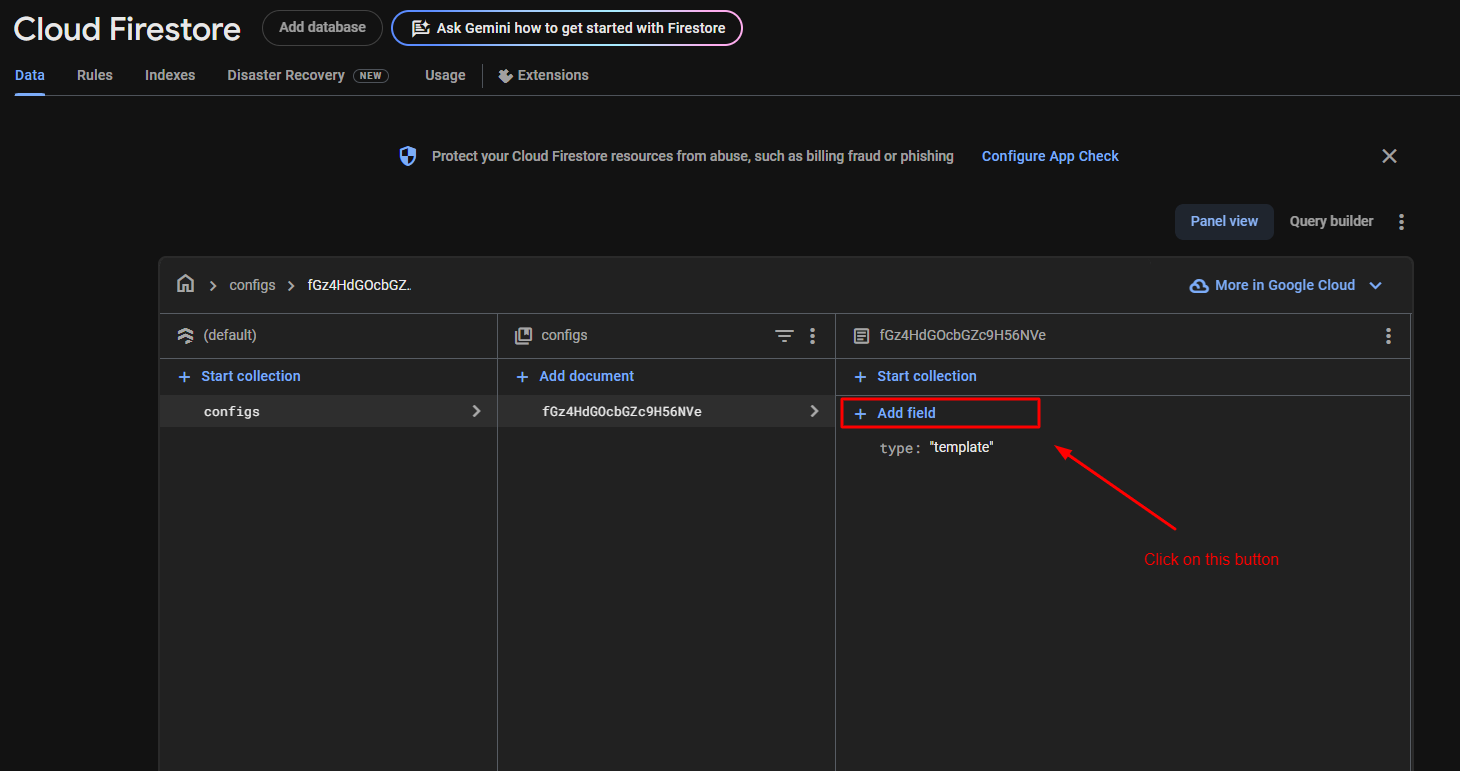The width and height of the screenshot is (1460, 771).
Task: Open filter icon in configs column
Action: pyautogui.click(x=784, y=336)
